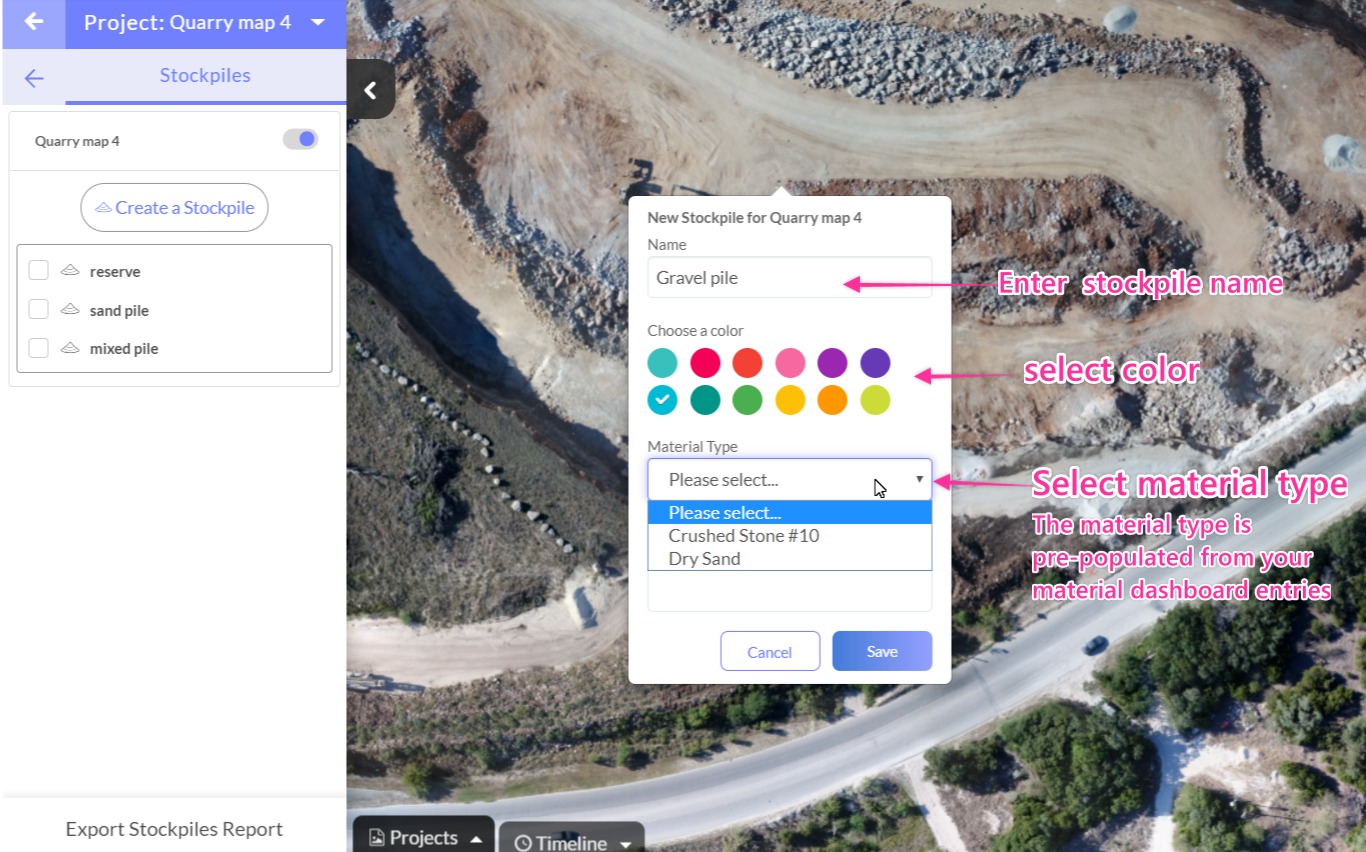Viewport: 1366px width, 852px height.
Task: Open the Projects menu at the bottom
Action: click(x=424, y=835)
